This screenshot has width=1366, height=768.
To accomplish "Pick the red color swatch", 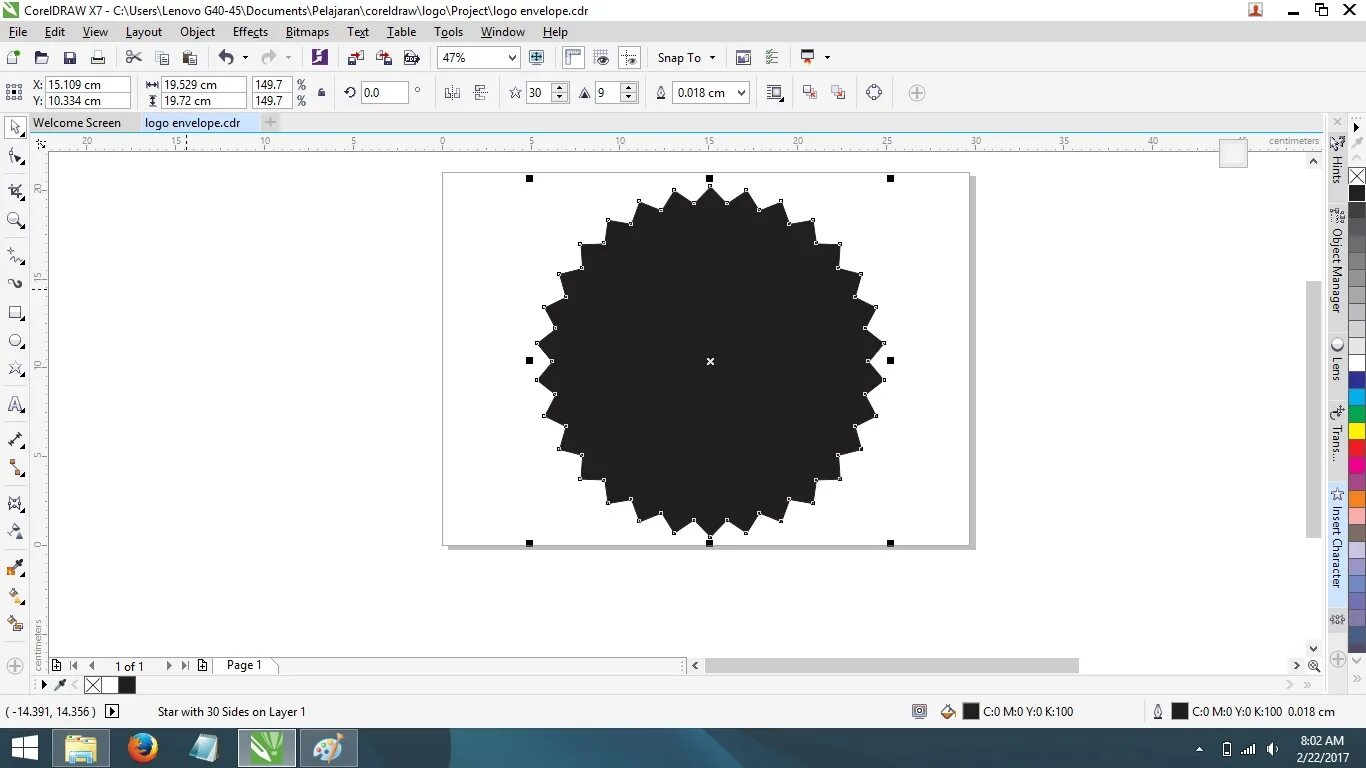I will click(x=1357, y=448).
